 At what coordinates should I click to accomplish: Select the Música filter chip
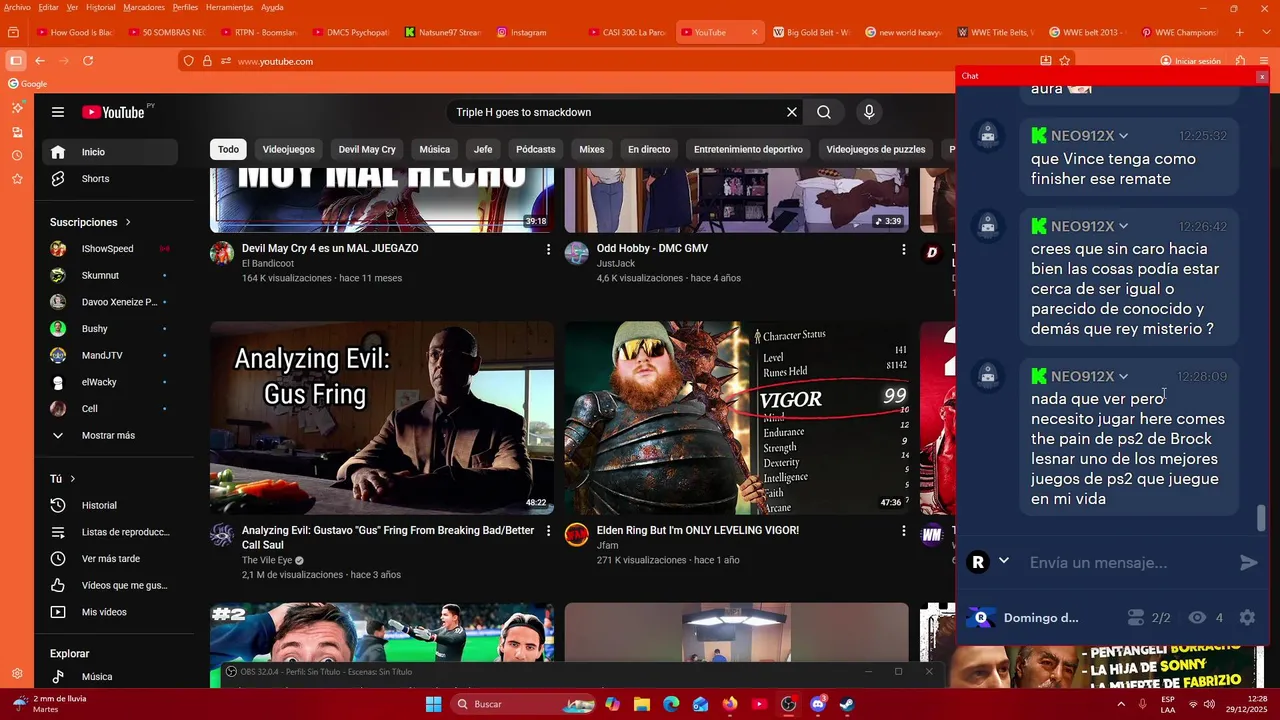click(434, 149)
